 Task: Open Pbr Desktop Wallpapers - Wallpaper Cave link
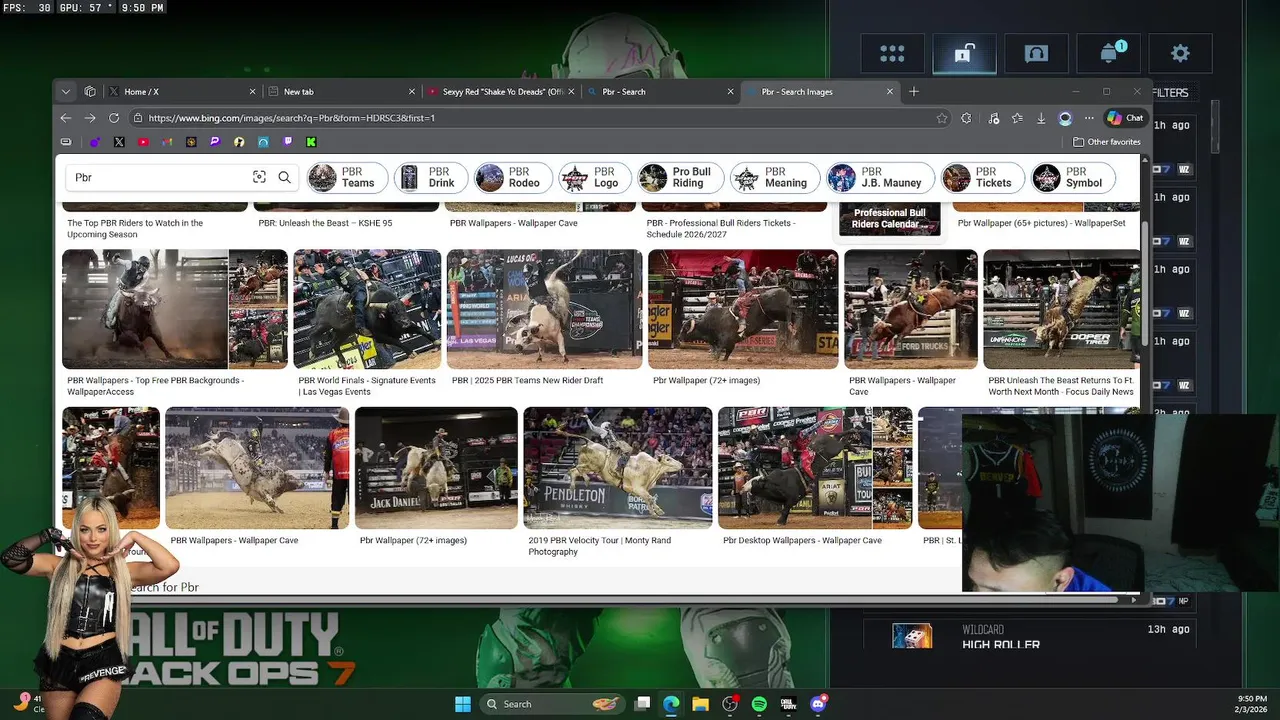click(802, 540)
